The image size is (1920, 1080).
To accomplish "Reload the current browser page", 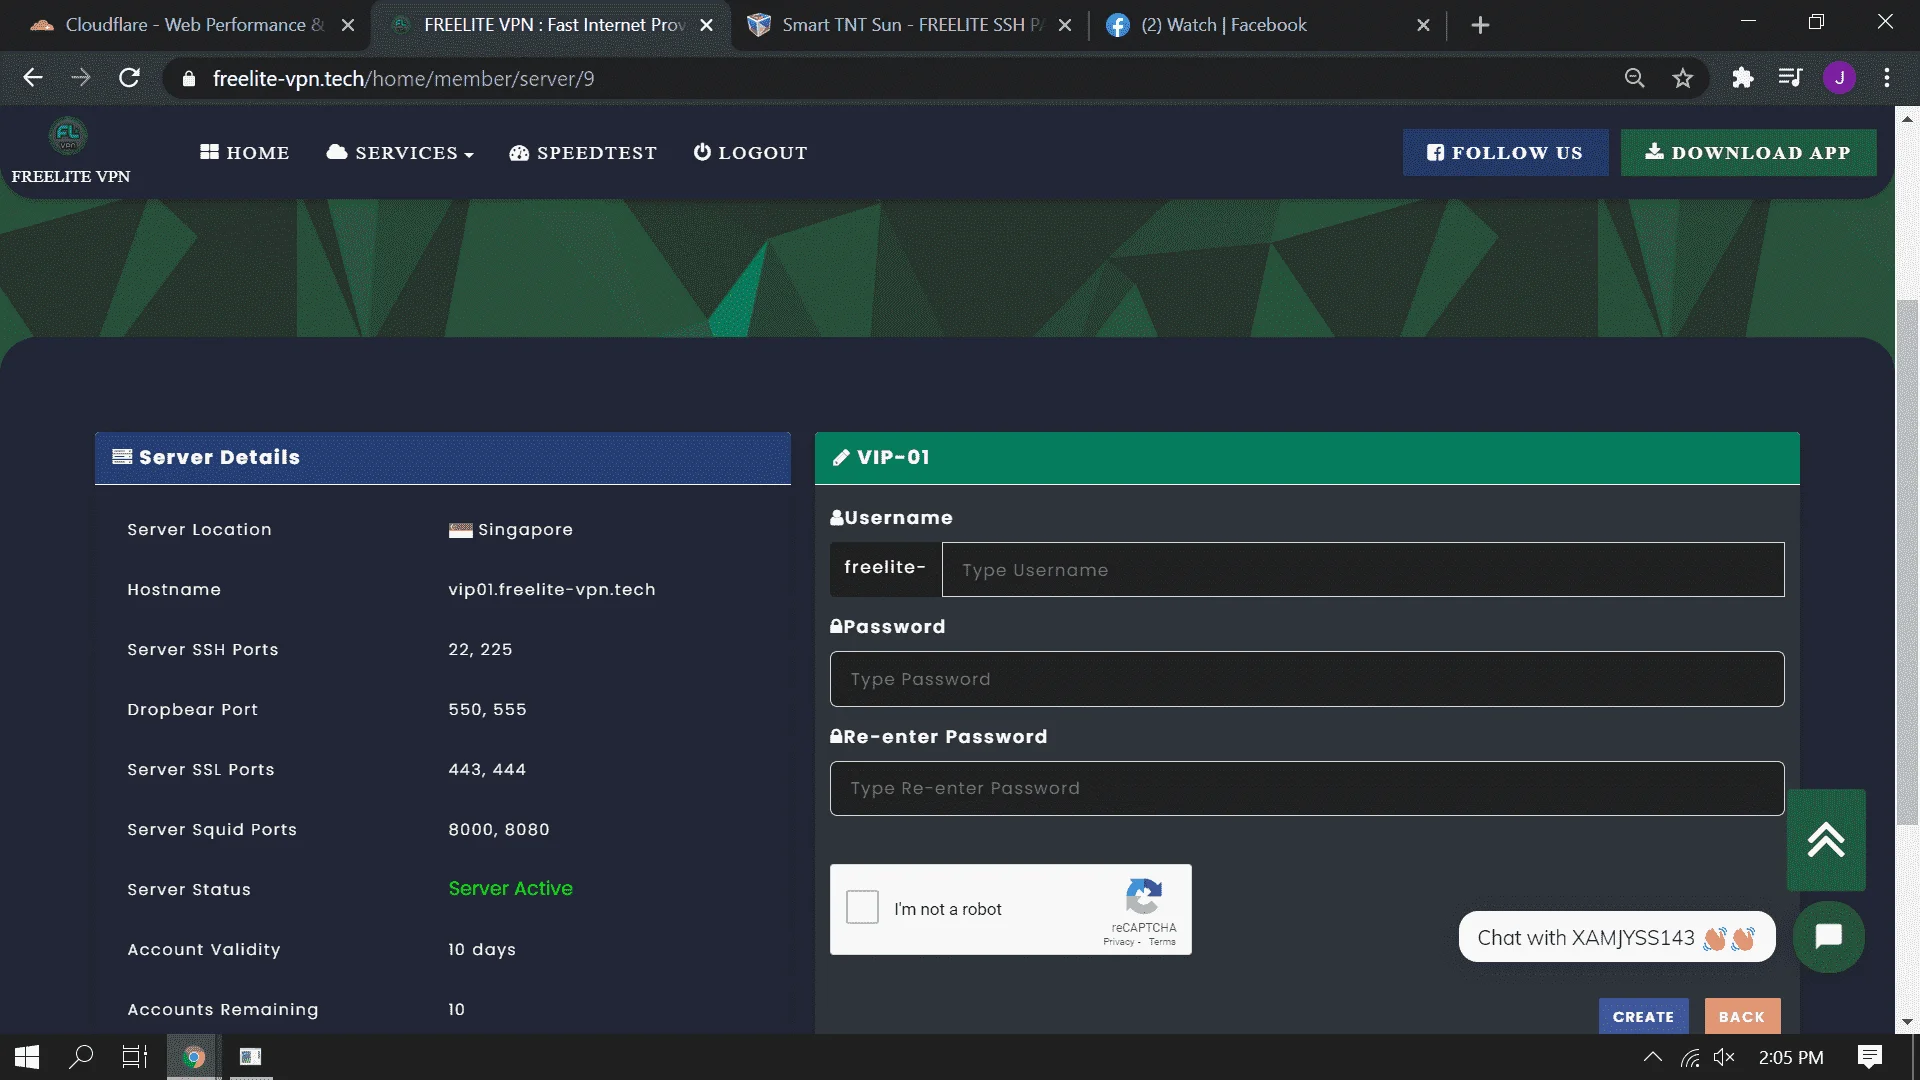I will 129,78.
